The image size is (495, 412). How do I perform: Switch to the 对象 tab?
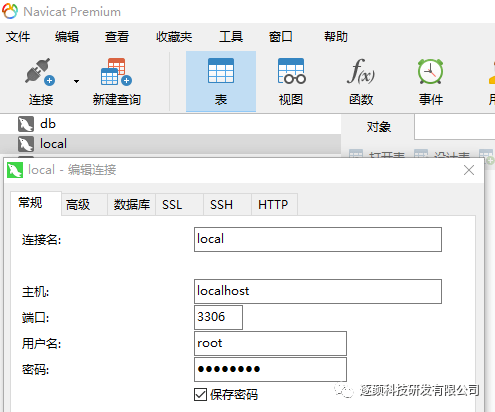378,127
